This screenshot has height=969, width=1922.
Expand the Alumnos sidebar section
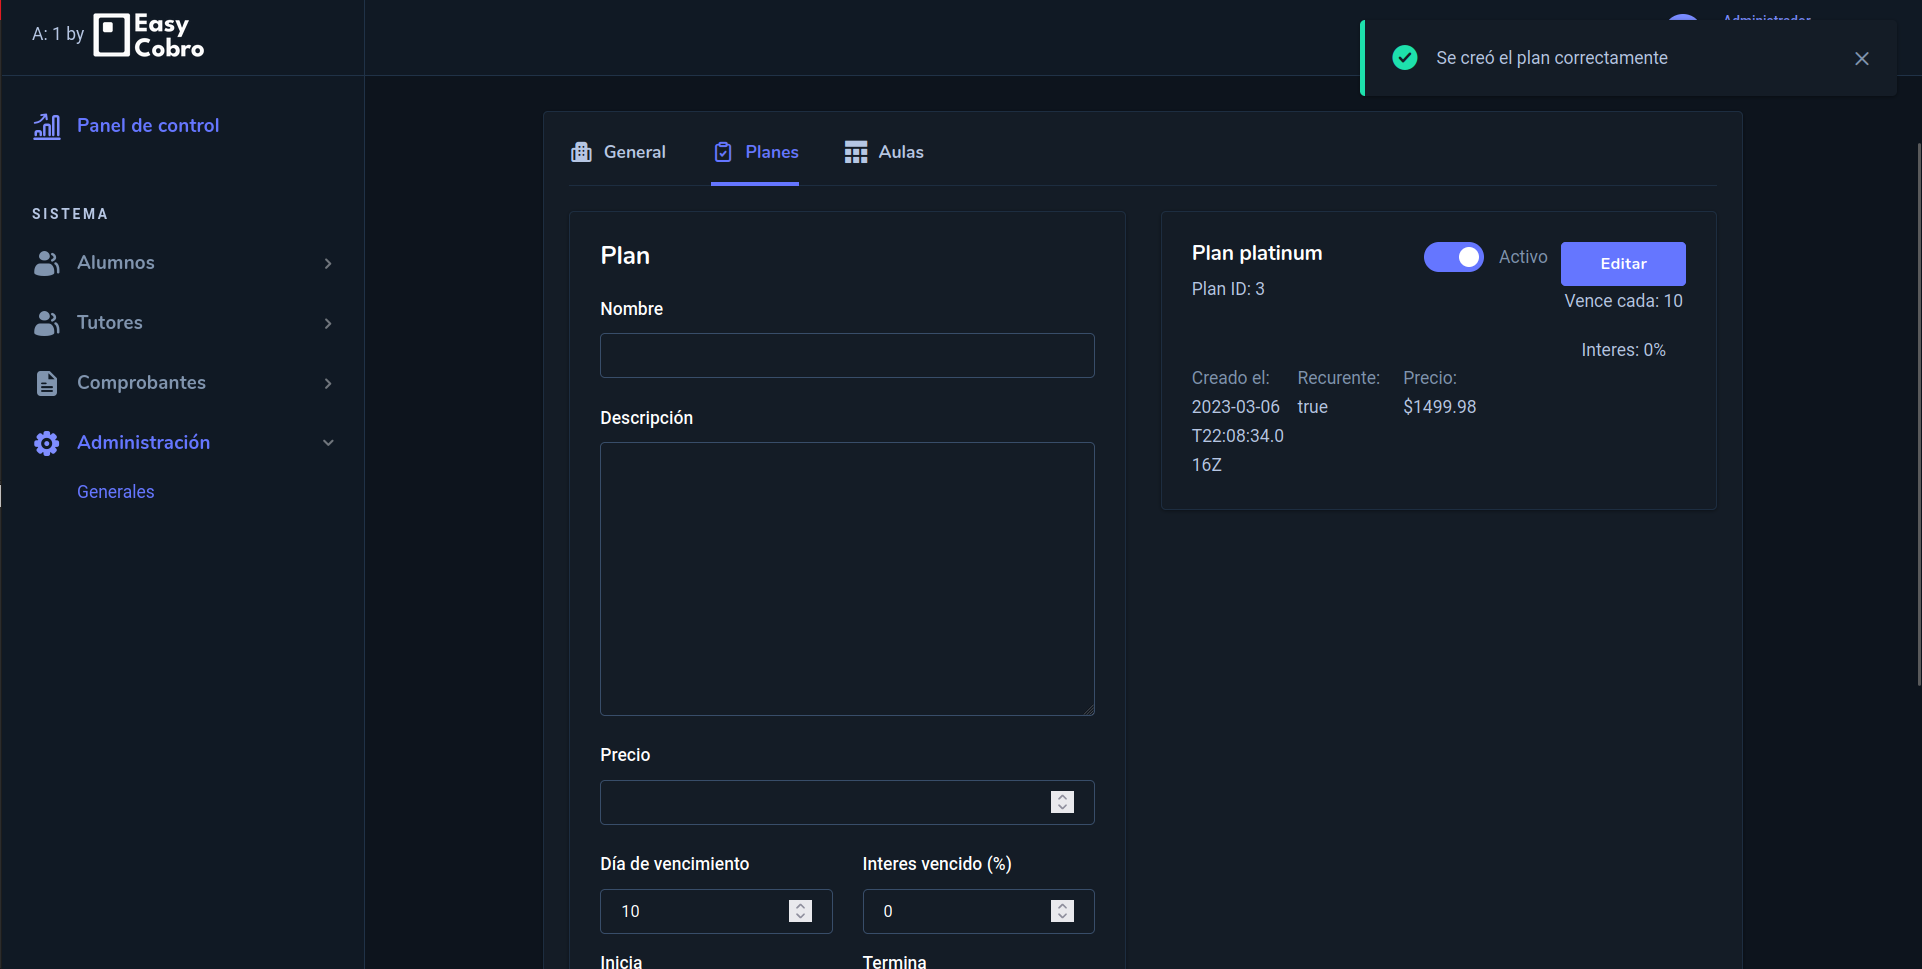click(x=328, y=263)
